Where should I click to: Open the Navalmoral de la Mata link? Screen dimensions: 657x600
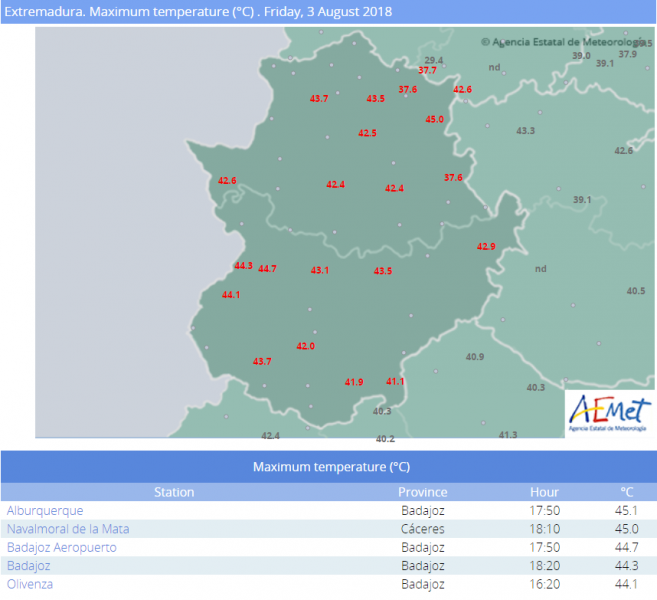68,529
